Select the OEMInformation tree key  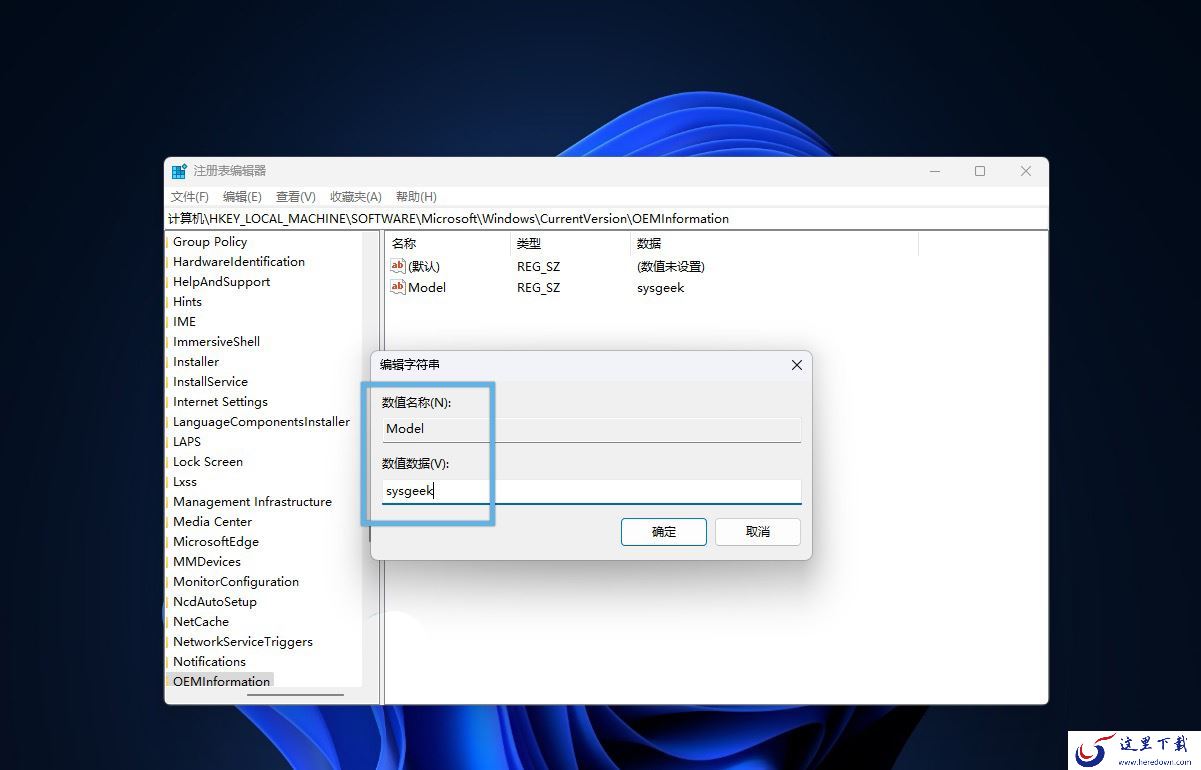click(x=221, y=682)
